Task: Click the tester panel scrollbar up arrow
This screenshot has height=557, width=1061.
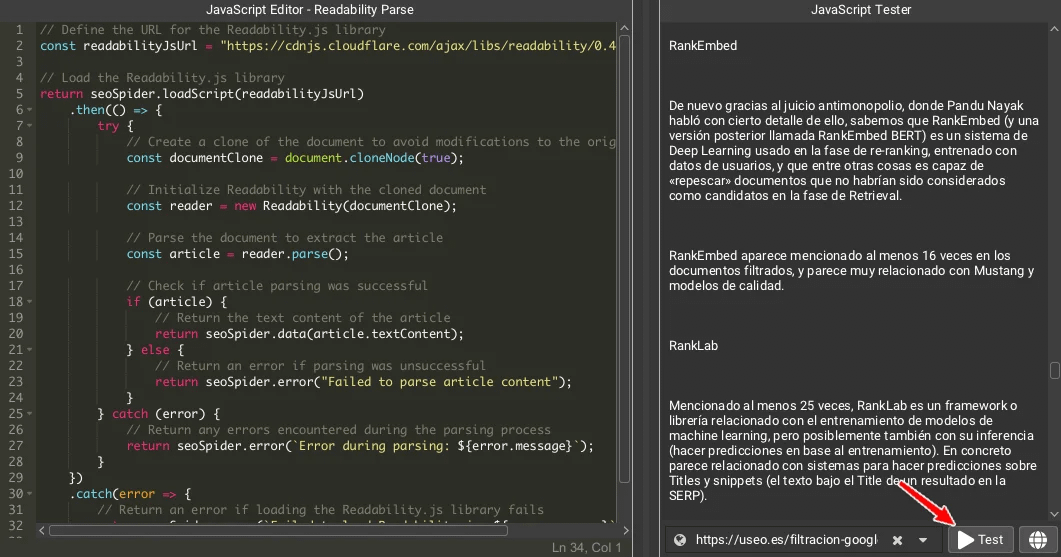Action: click(1054, 28)
